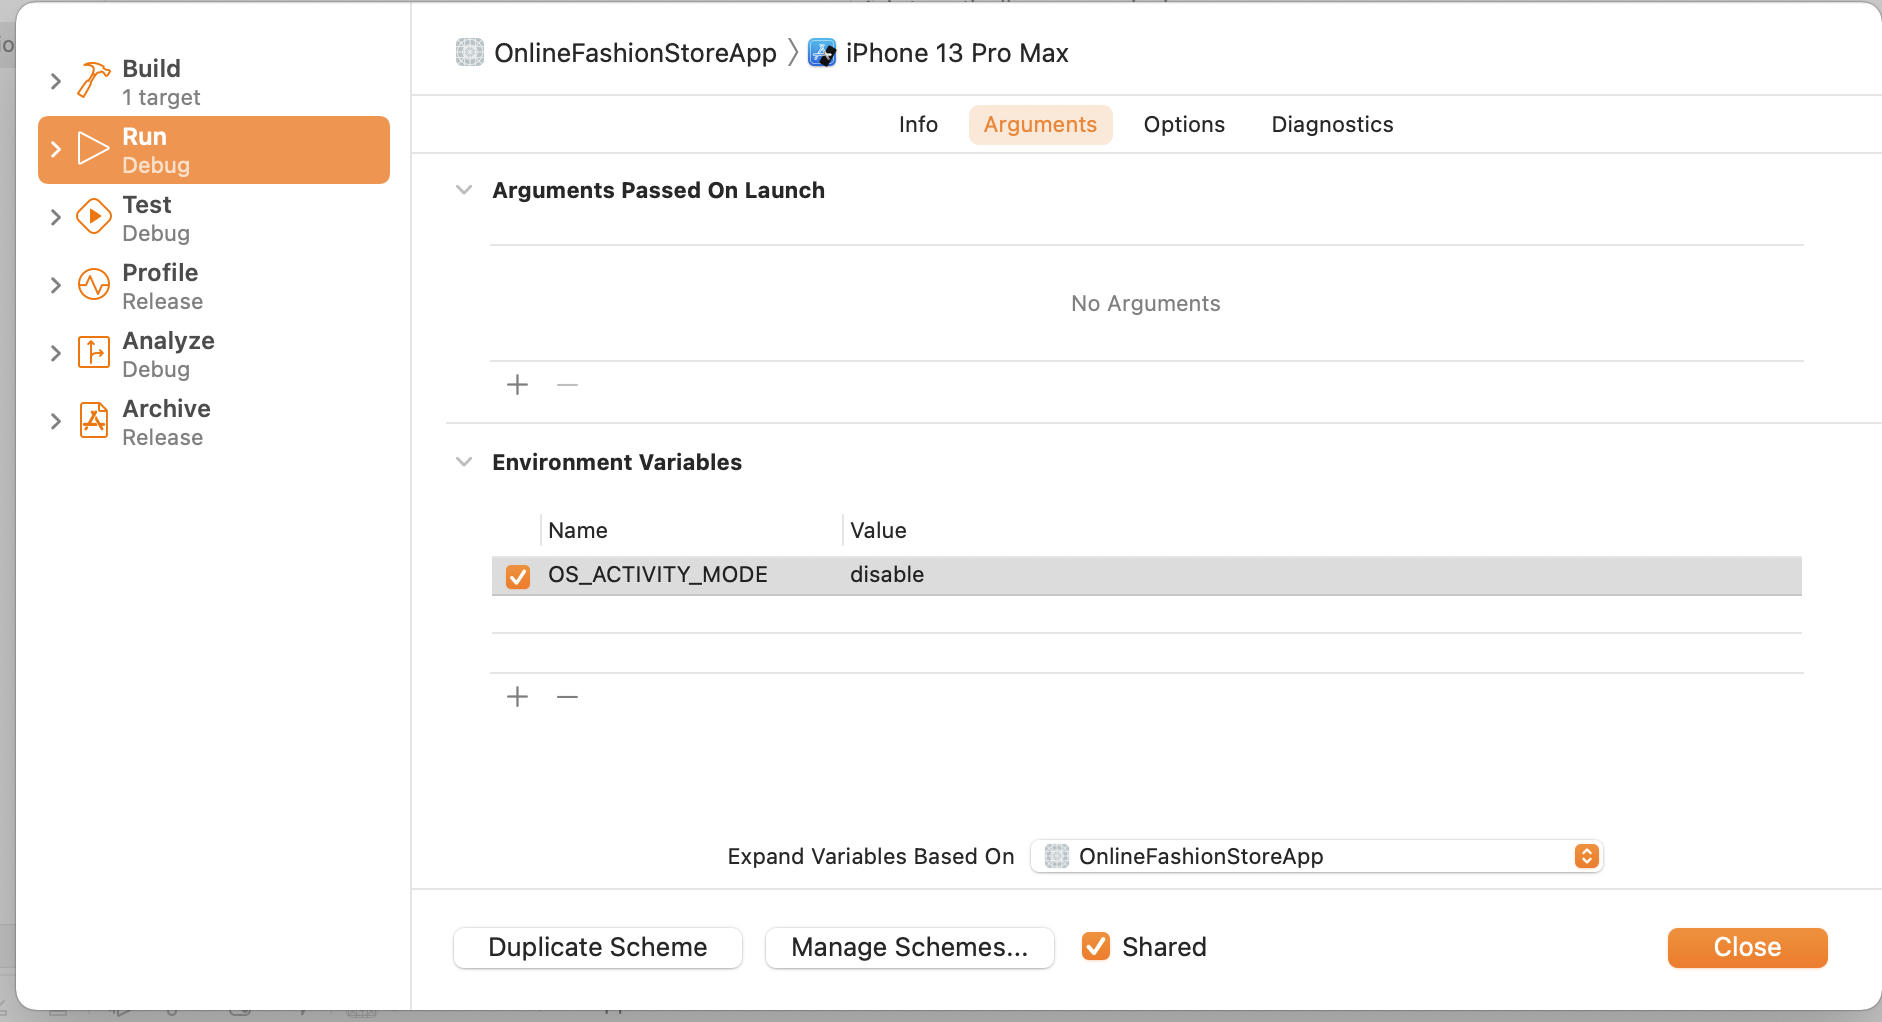Viewport: 1882px width, 1022px height.
Task: Select the Analyze action icon
Action: [94, 353]
